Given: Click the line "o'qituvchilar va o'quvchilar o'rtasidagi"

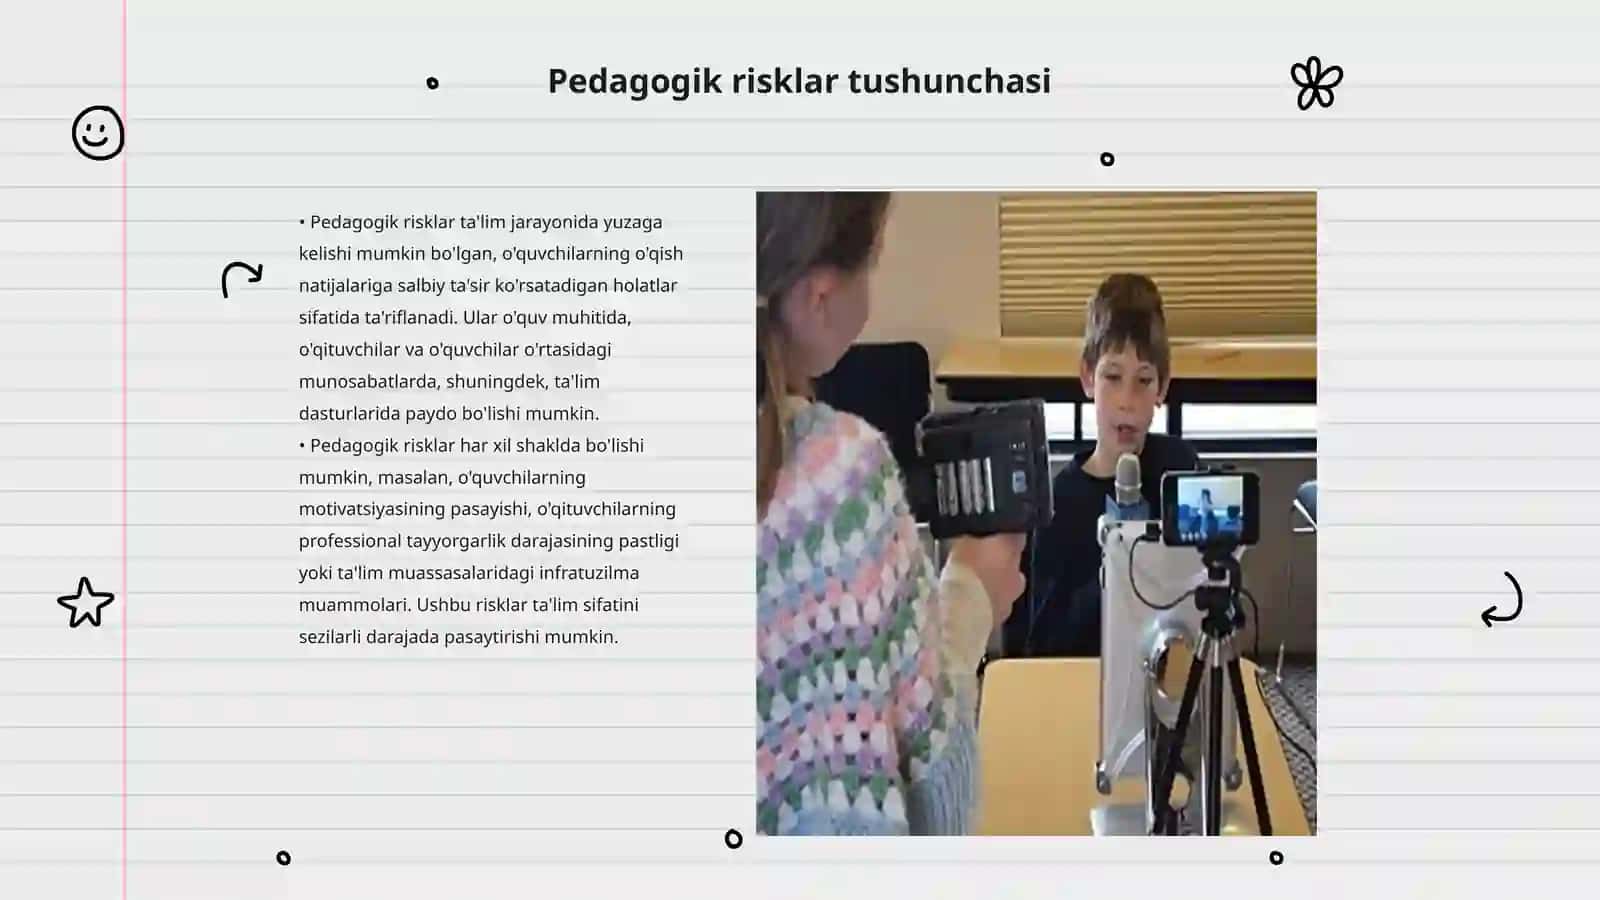Looking at the screenshot, I should pyautogui.click(x=455, y=350).
